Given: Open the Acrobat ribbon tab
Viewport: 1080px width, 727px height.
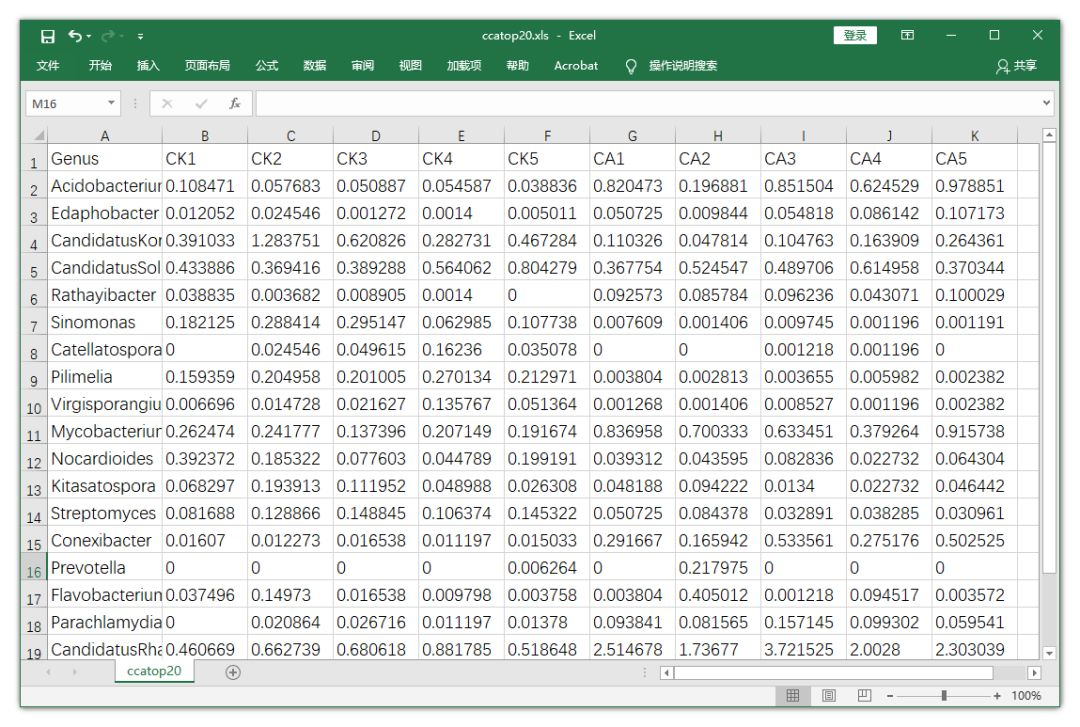Looking at the screenshot, I should (576, 65).
